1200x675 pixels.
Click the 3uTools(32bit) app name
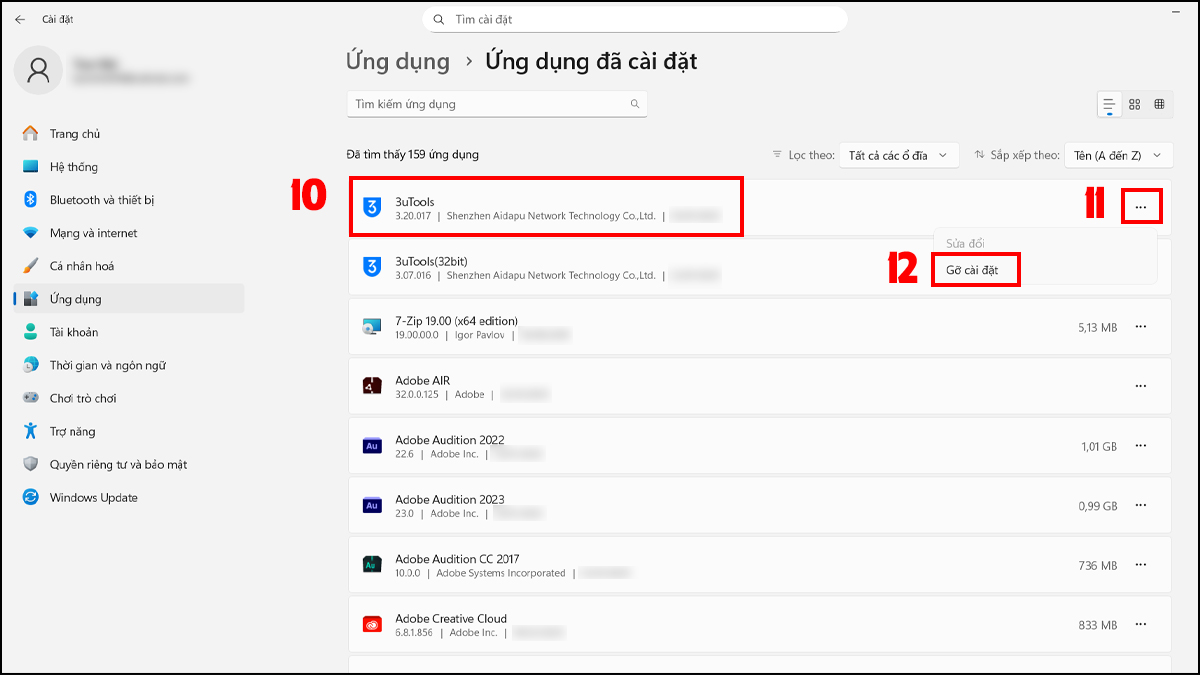432,261
